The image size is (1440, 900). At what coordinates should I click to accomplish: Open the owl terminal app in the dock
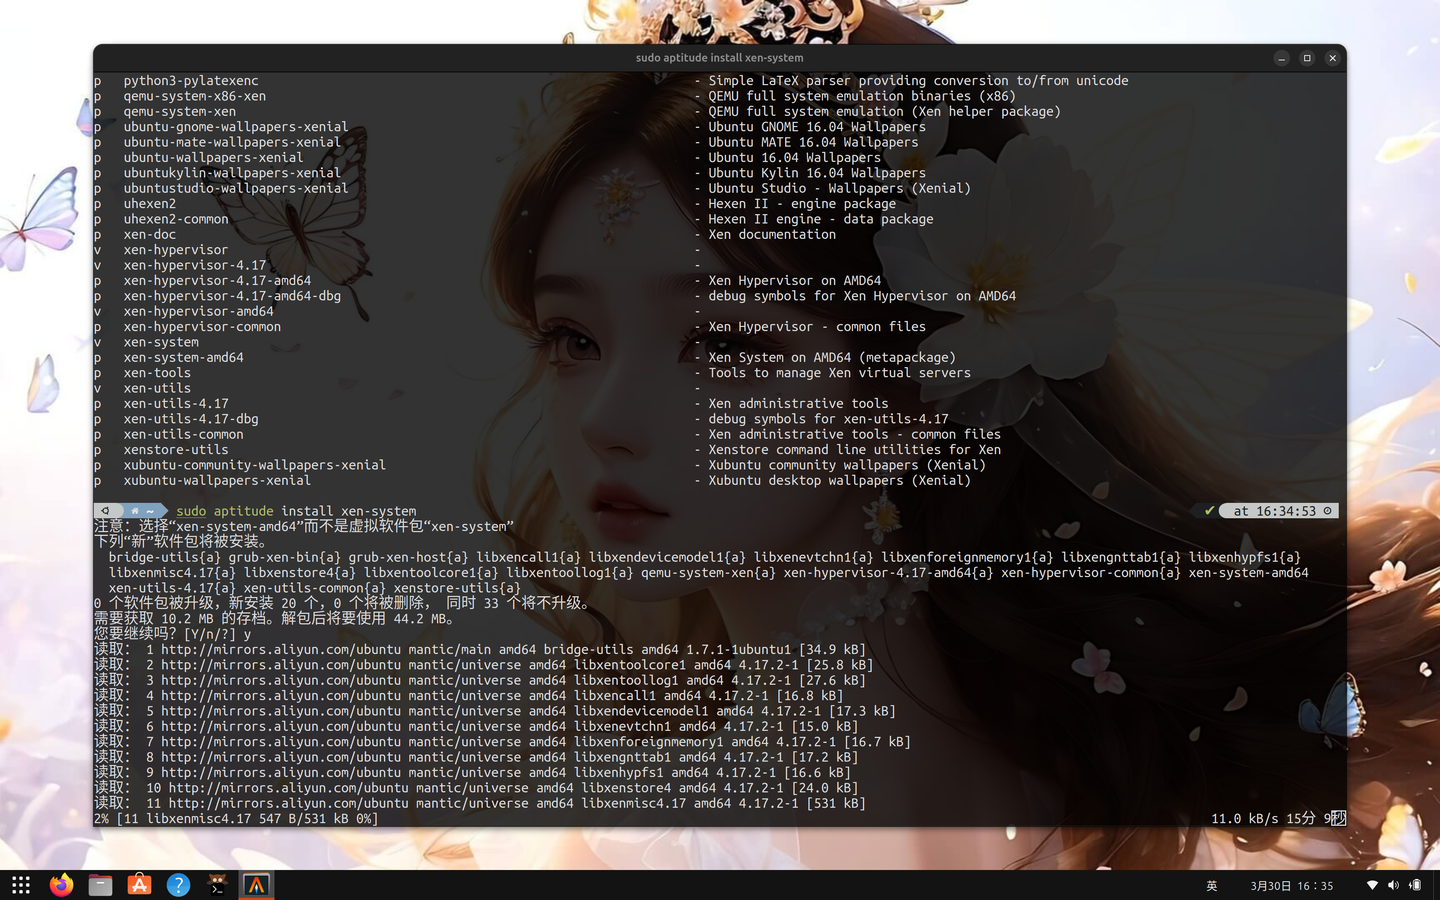(x=217, y=885)
